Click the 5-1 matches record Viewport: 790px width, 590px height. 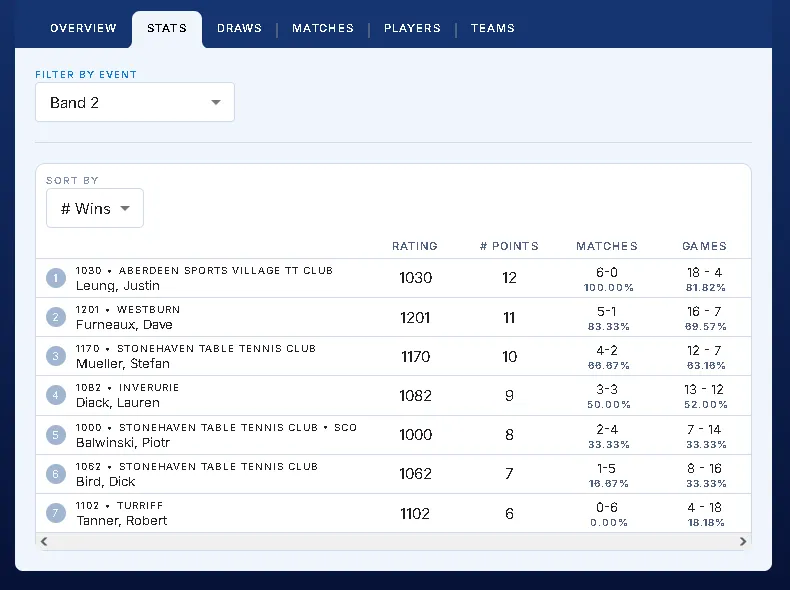click(607, 311)
